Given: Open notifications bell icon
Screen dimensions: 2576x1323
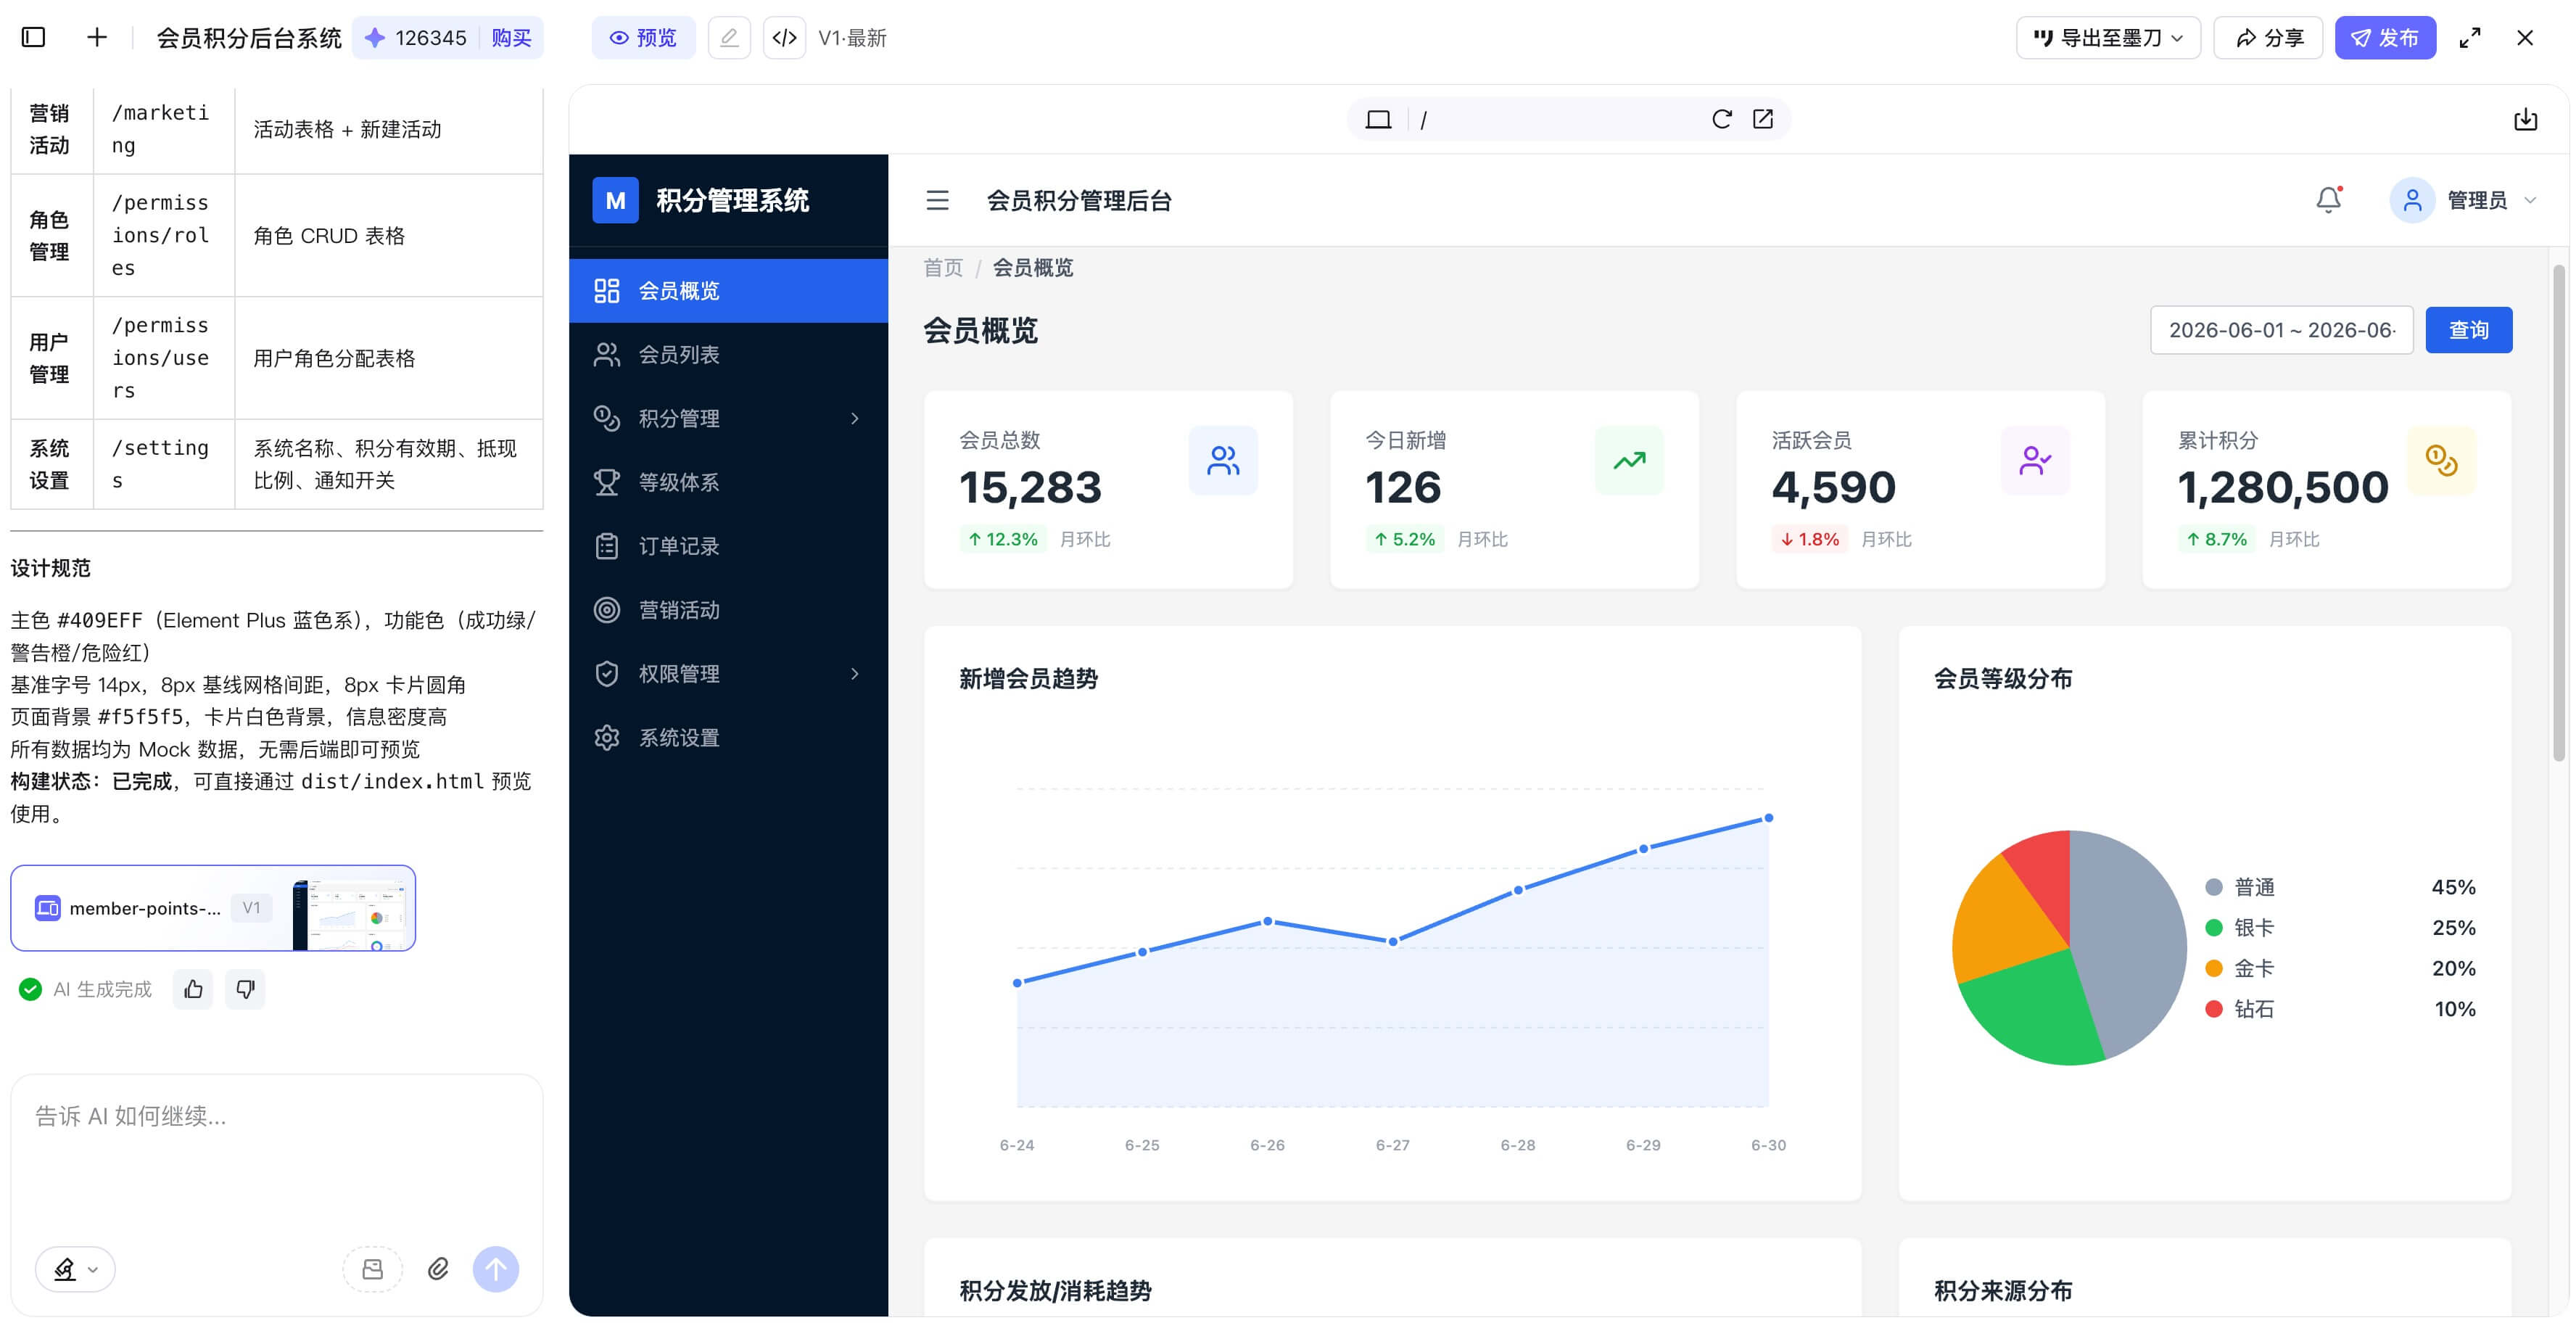Looking at the screenshot, I should 2329,201.
